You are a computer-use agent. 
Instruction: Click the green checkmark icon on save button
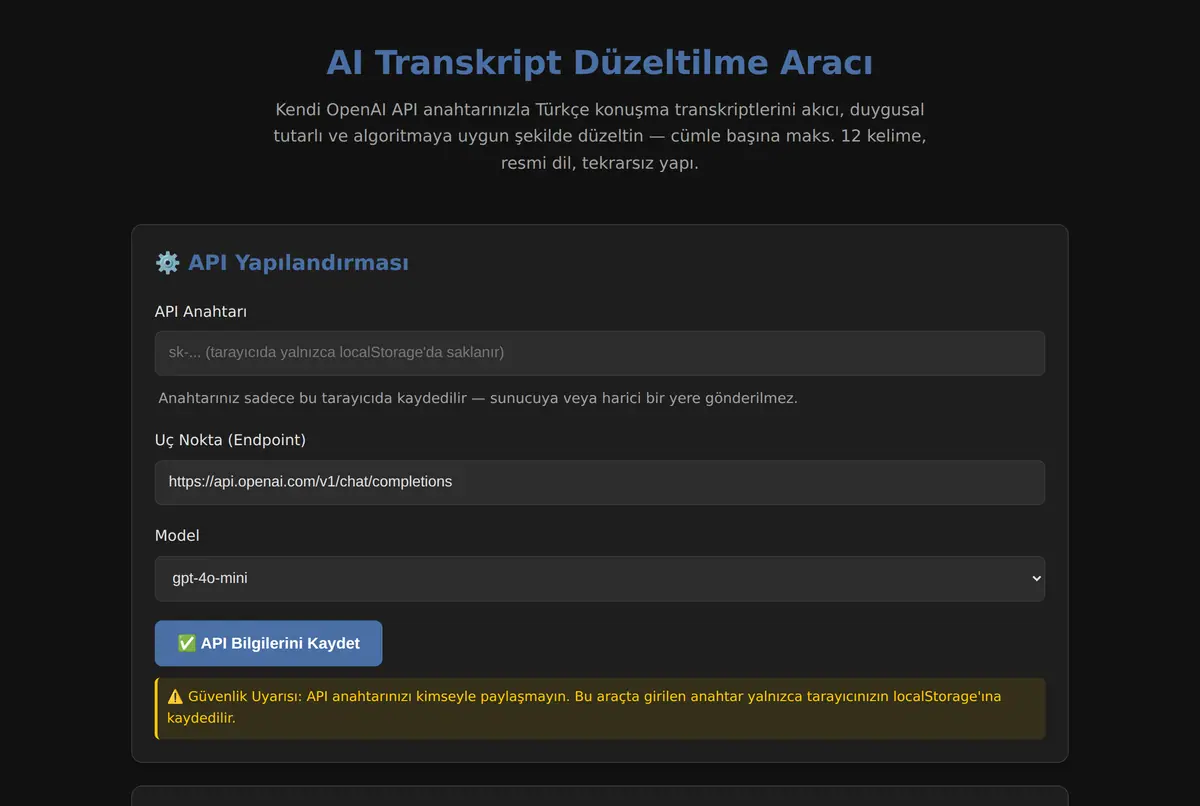point(186,643)
